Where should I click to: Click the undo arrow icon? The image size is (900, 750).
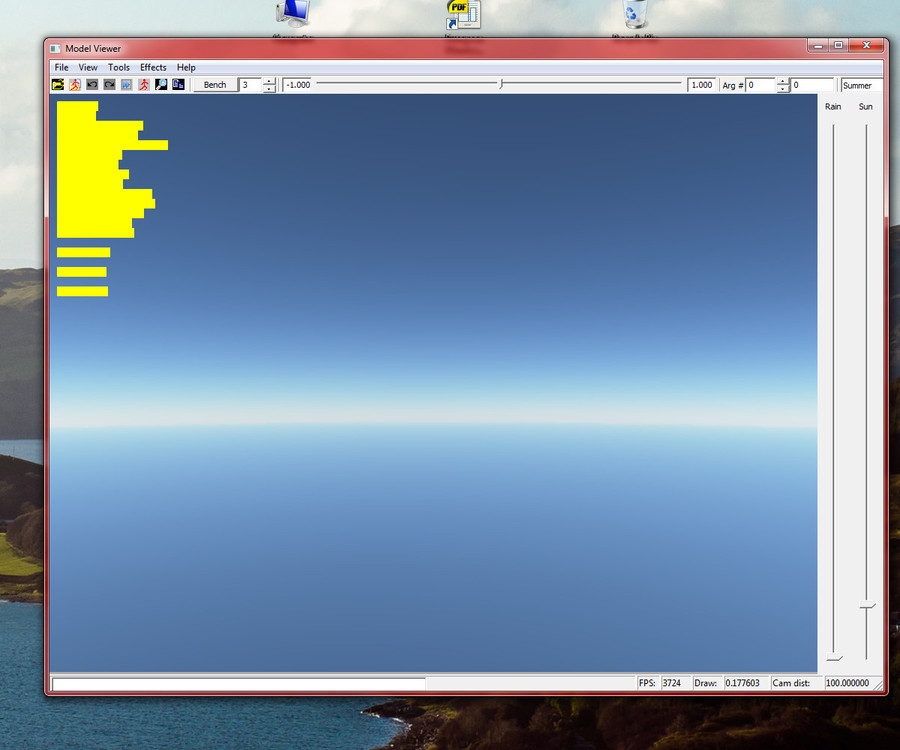pos(92,85)
